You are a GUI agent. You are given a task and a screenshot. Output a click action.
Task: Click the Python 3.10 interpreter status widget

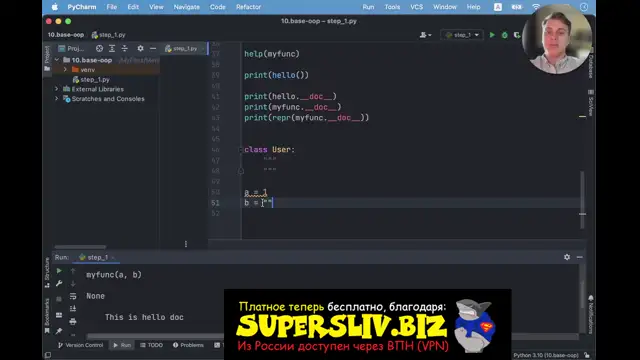546,355
